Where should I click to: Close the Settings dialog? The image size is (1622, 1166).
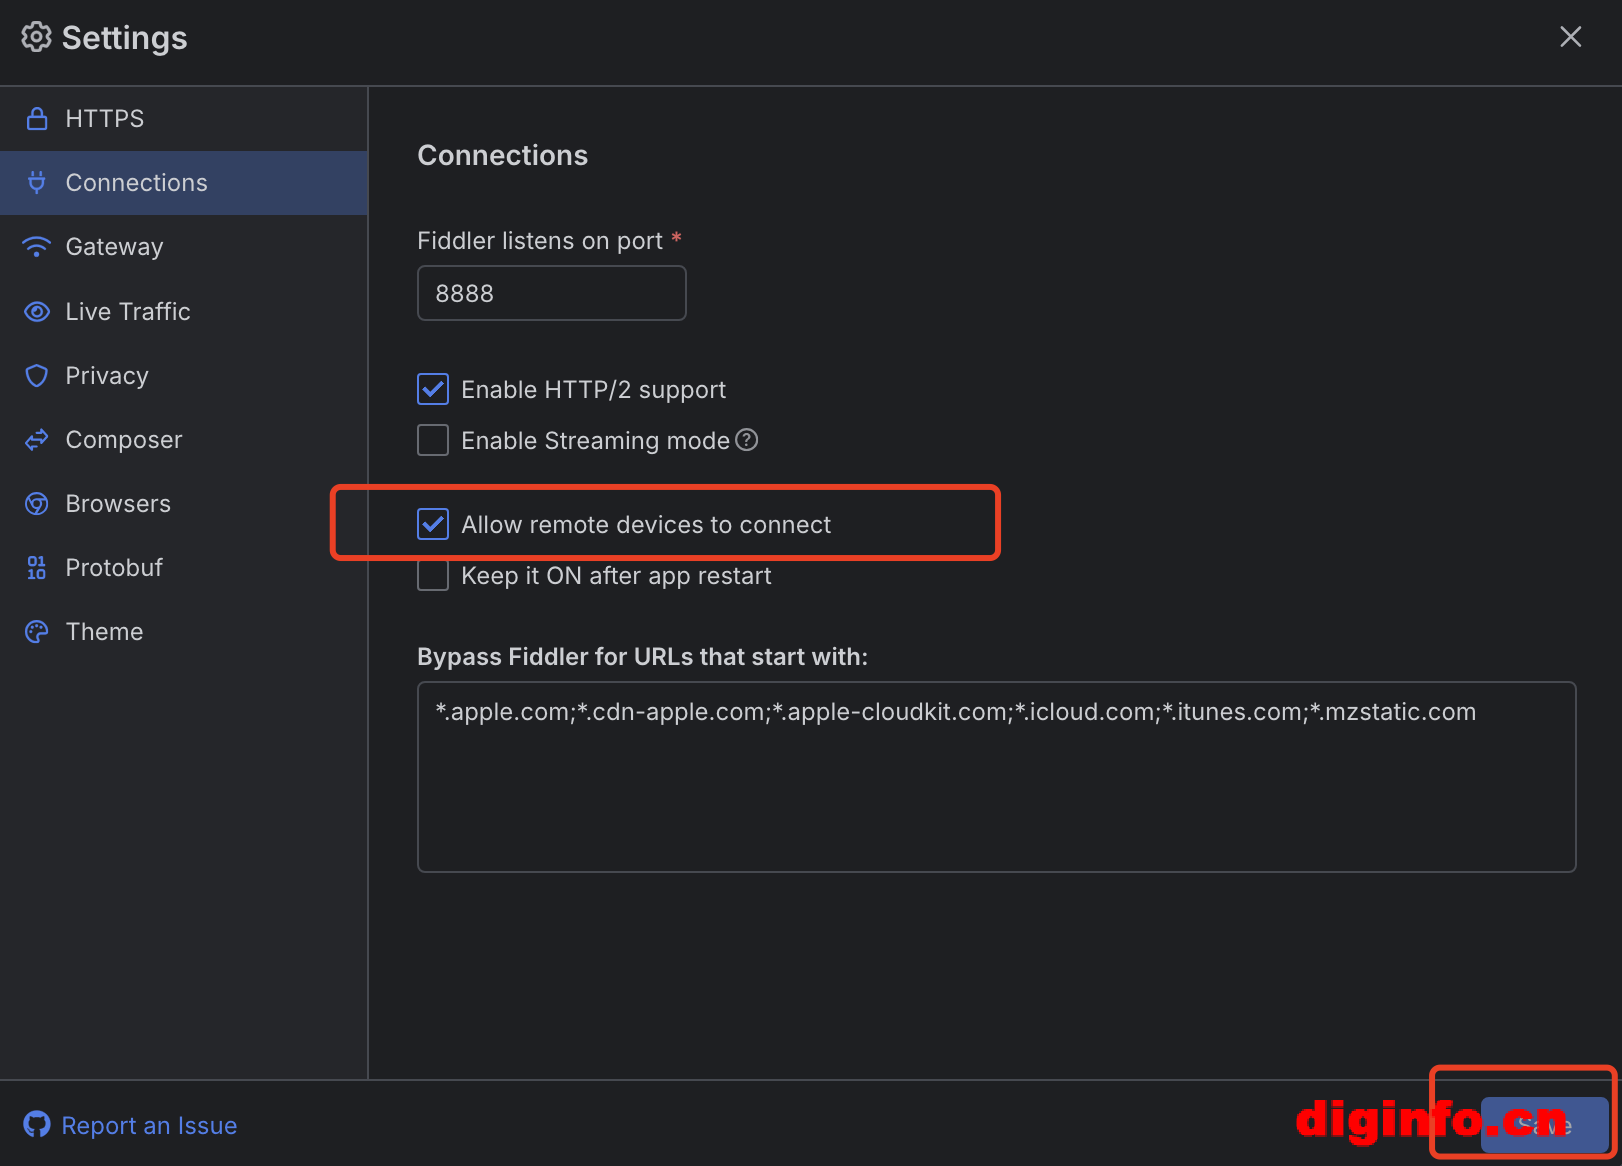click(1571, 37)
